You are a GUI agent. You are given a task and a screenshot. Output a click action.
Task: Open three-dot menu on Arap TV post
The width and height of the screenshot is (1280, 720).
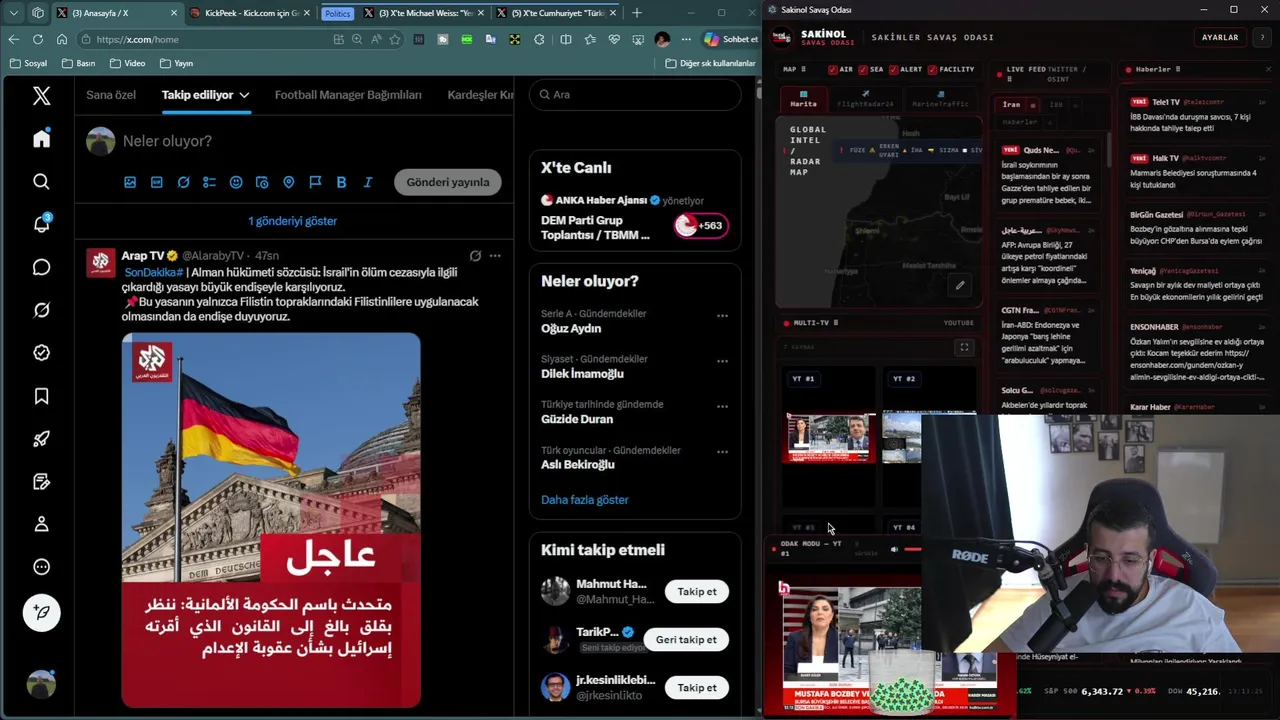[x=495, y=256]
